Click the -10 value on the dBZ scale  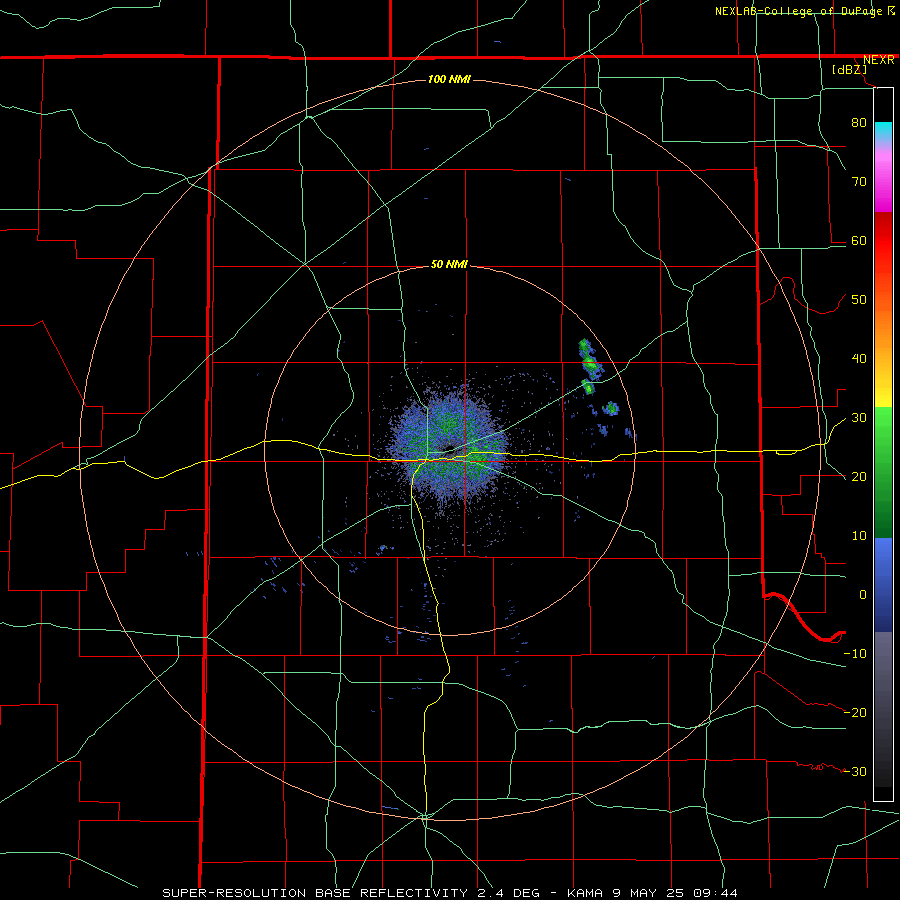coord(855,654)
